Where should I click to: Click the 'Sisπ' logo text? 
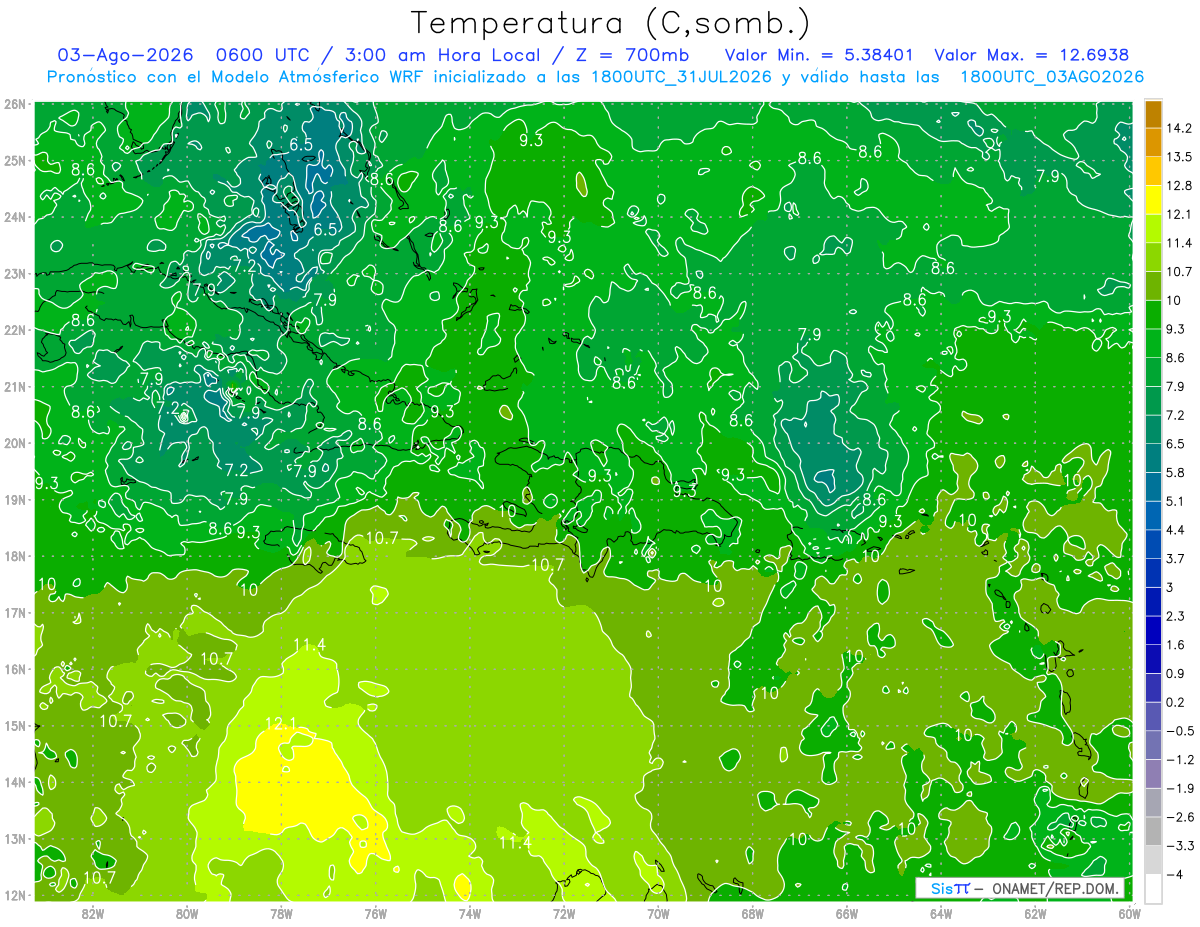click(x=951, y=889)
